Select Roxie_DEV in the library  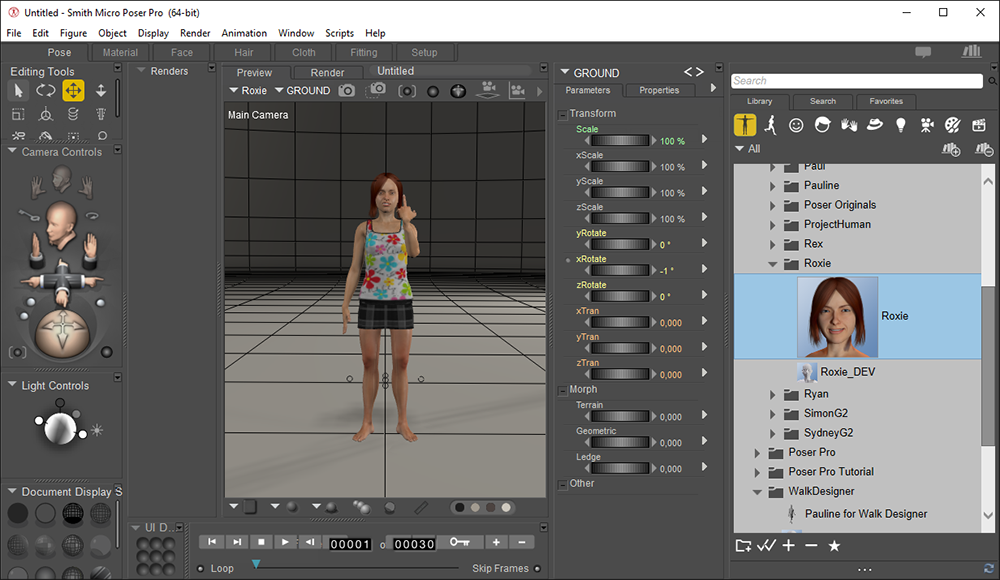click(848, 372)
